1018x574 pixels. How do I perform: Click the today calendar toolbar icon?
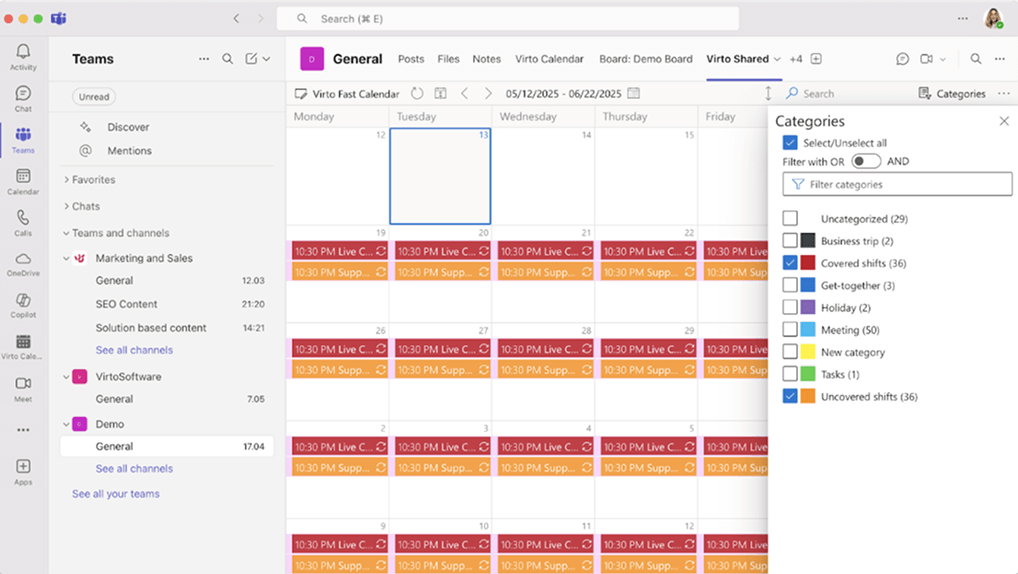[x=440, y=94]
